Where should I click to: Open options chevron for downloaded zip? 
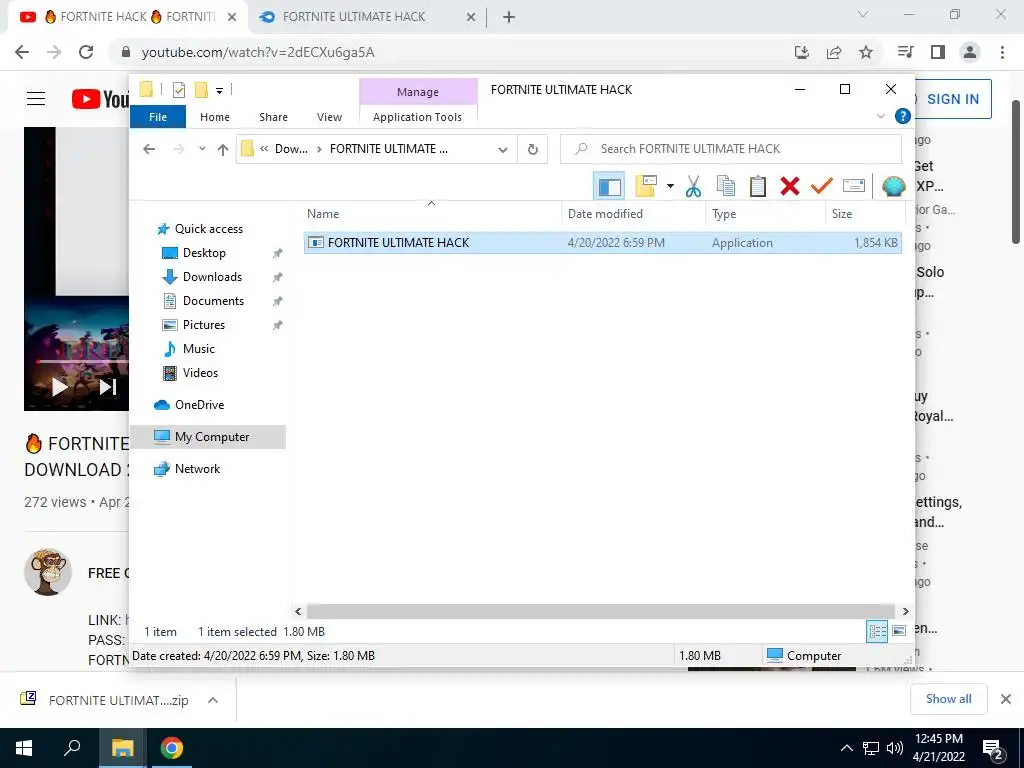point(212,700)
